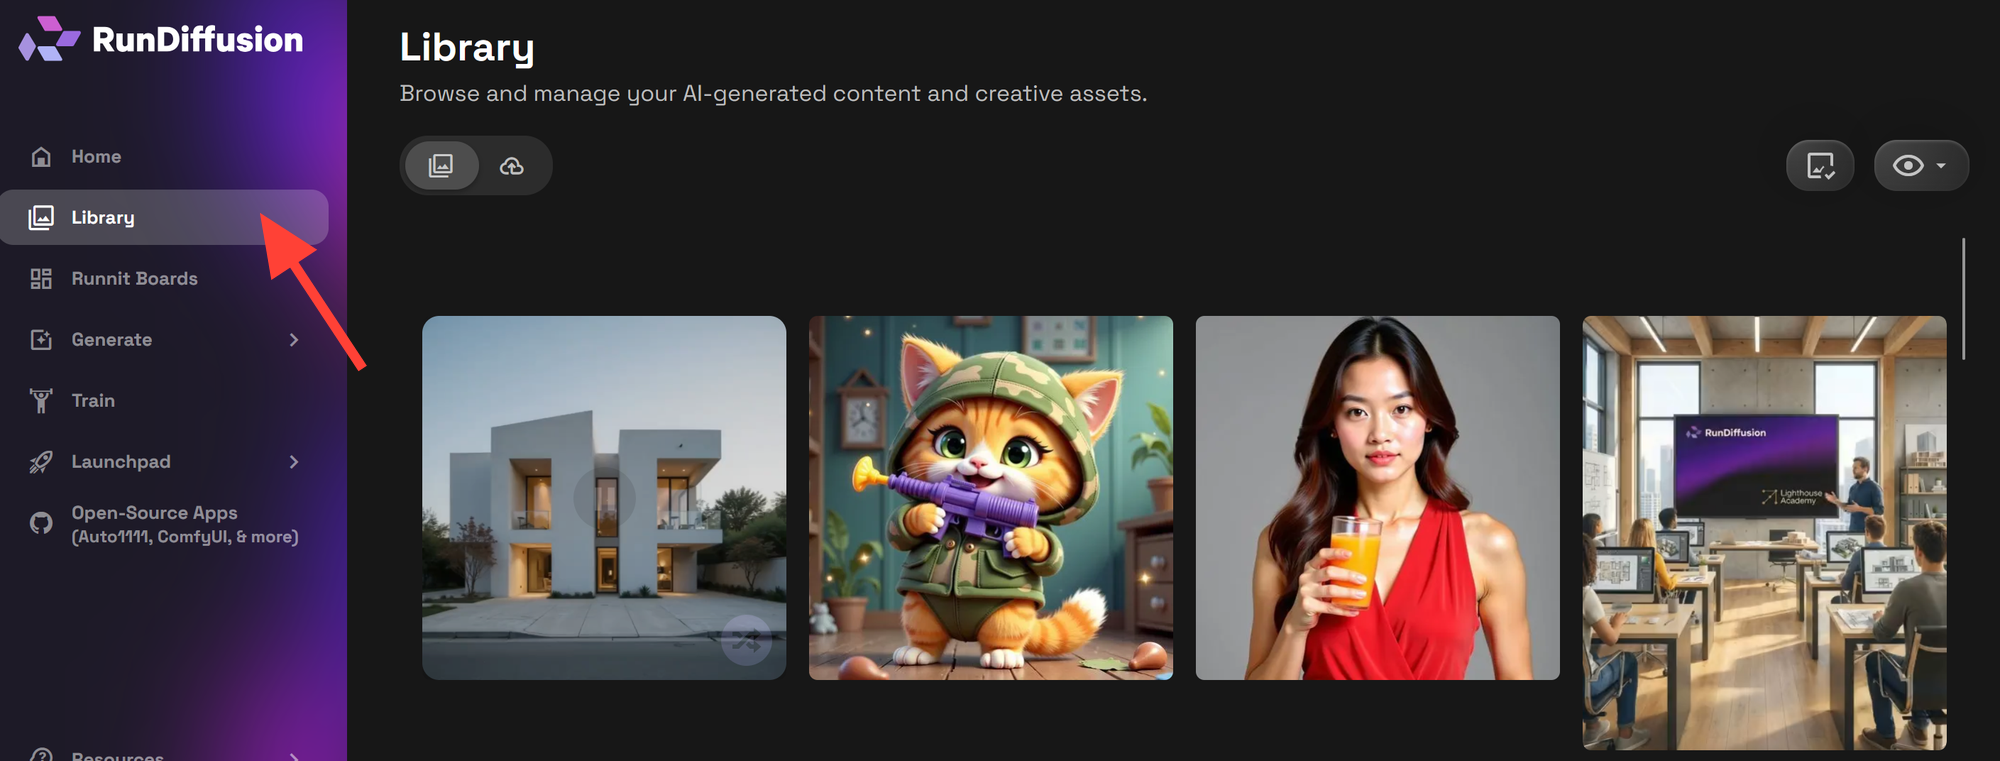Expand the Generate submenu chevron
The width and height of the screenshot is (2000, 761).
[294, 340]
